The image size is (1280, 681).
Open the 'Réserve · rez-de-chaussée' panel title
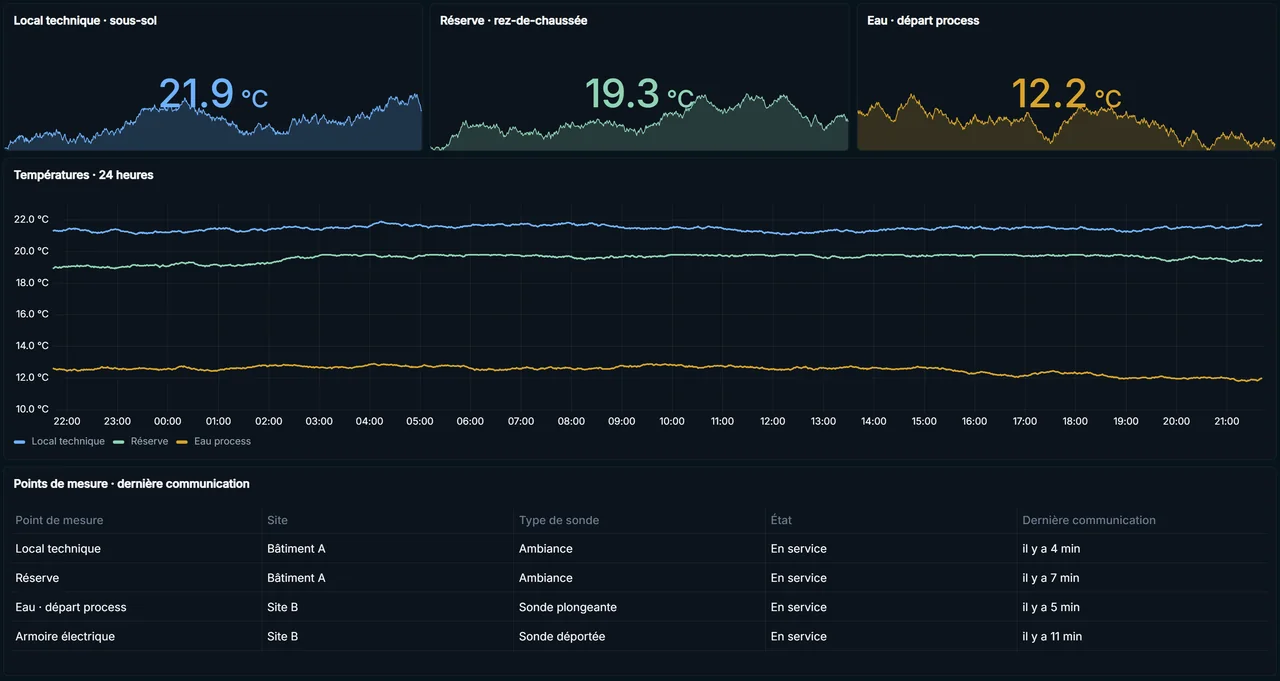(514, 20)
